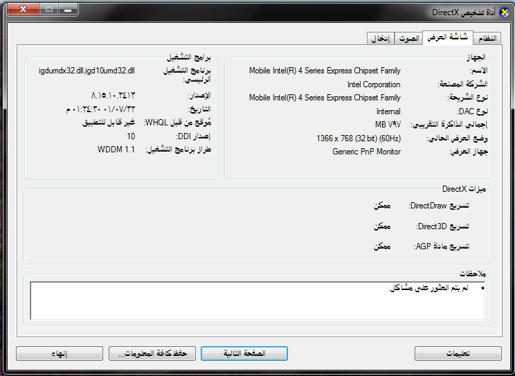Click the maximize window button
515x376 pixels.
coord(49,9)
